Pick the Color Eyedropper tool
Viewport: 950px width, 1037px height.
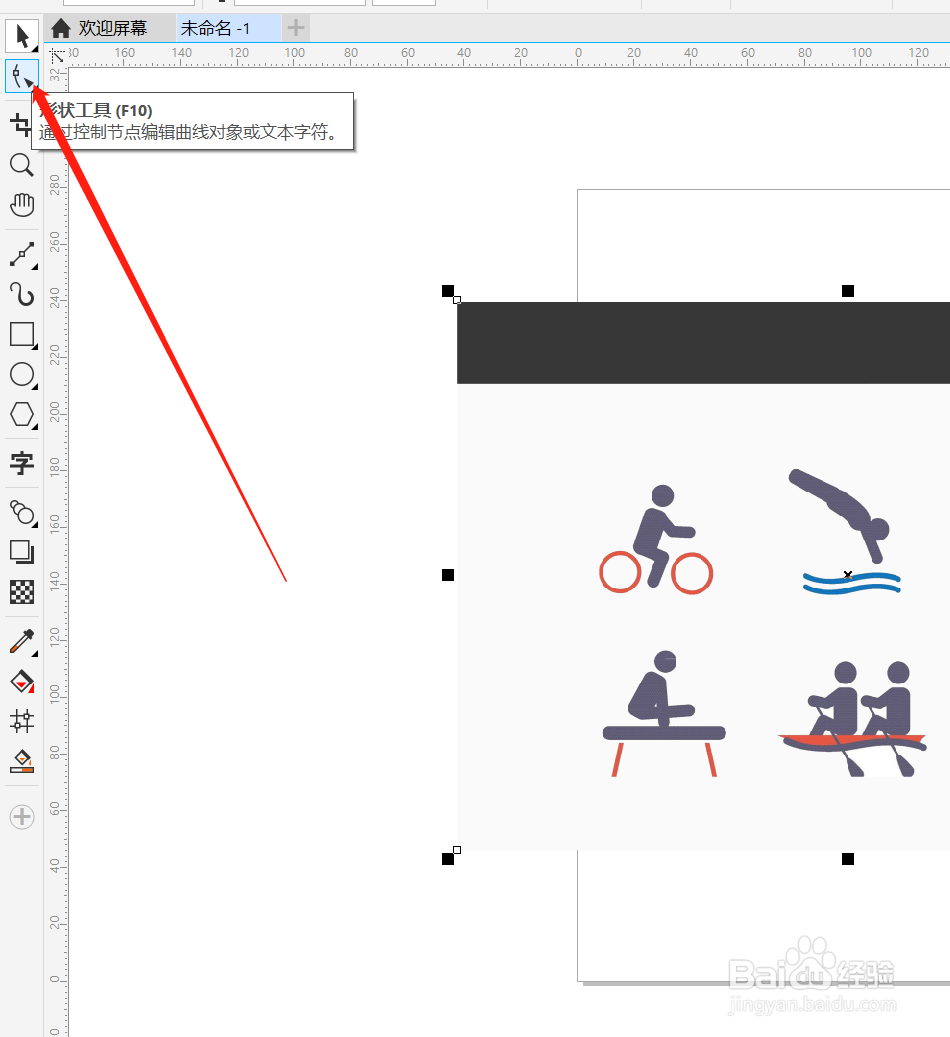(22, 642)
